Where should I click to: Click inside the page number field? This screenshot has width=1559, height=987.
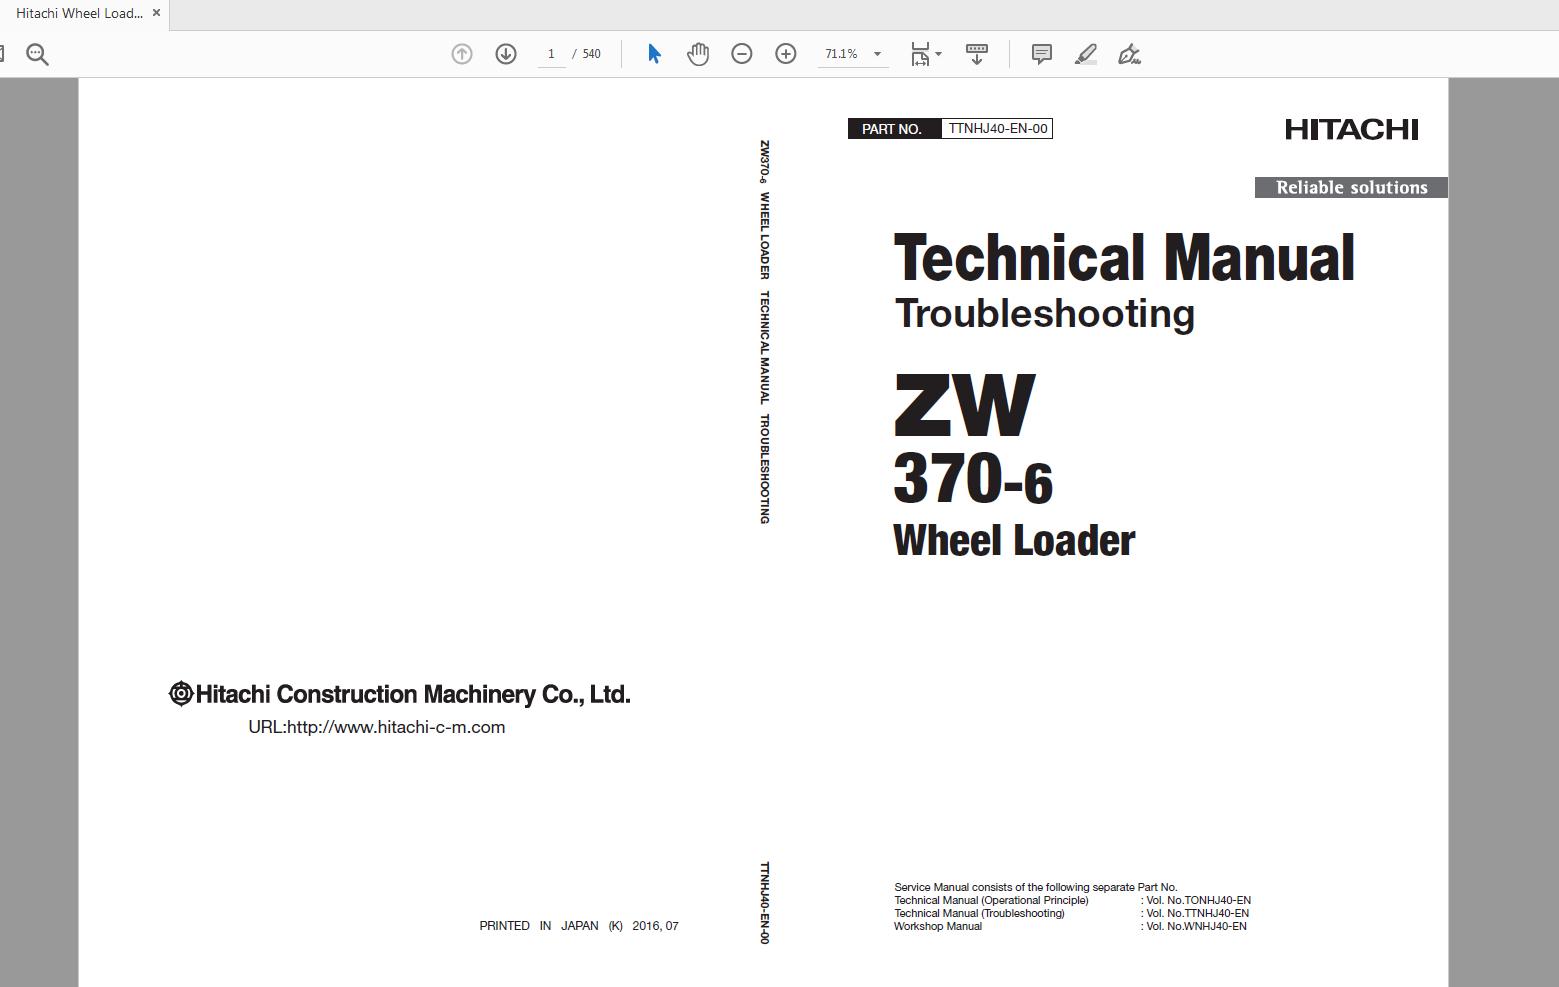[551, 54]
